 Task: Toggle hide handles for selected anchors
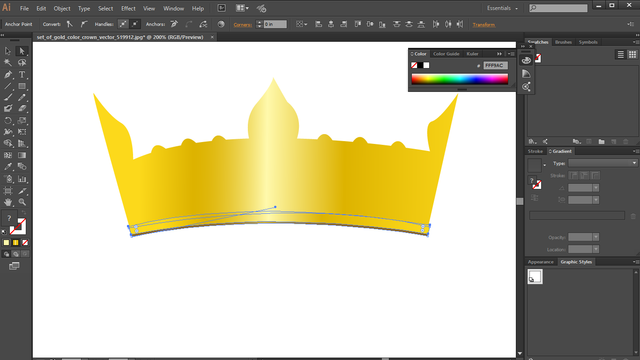pos(135,24)
